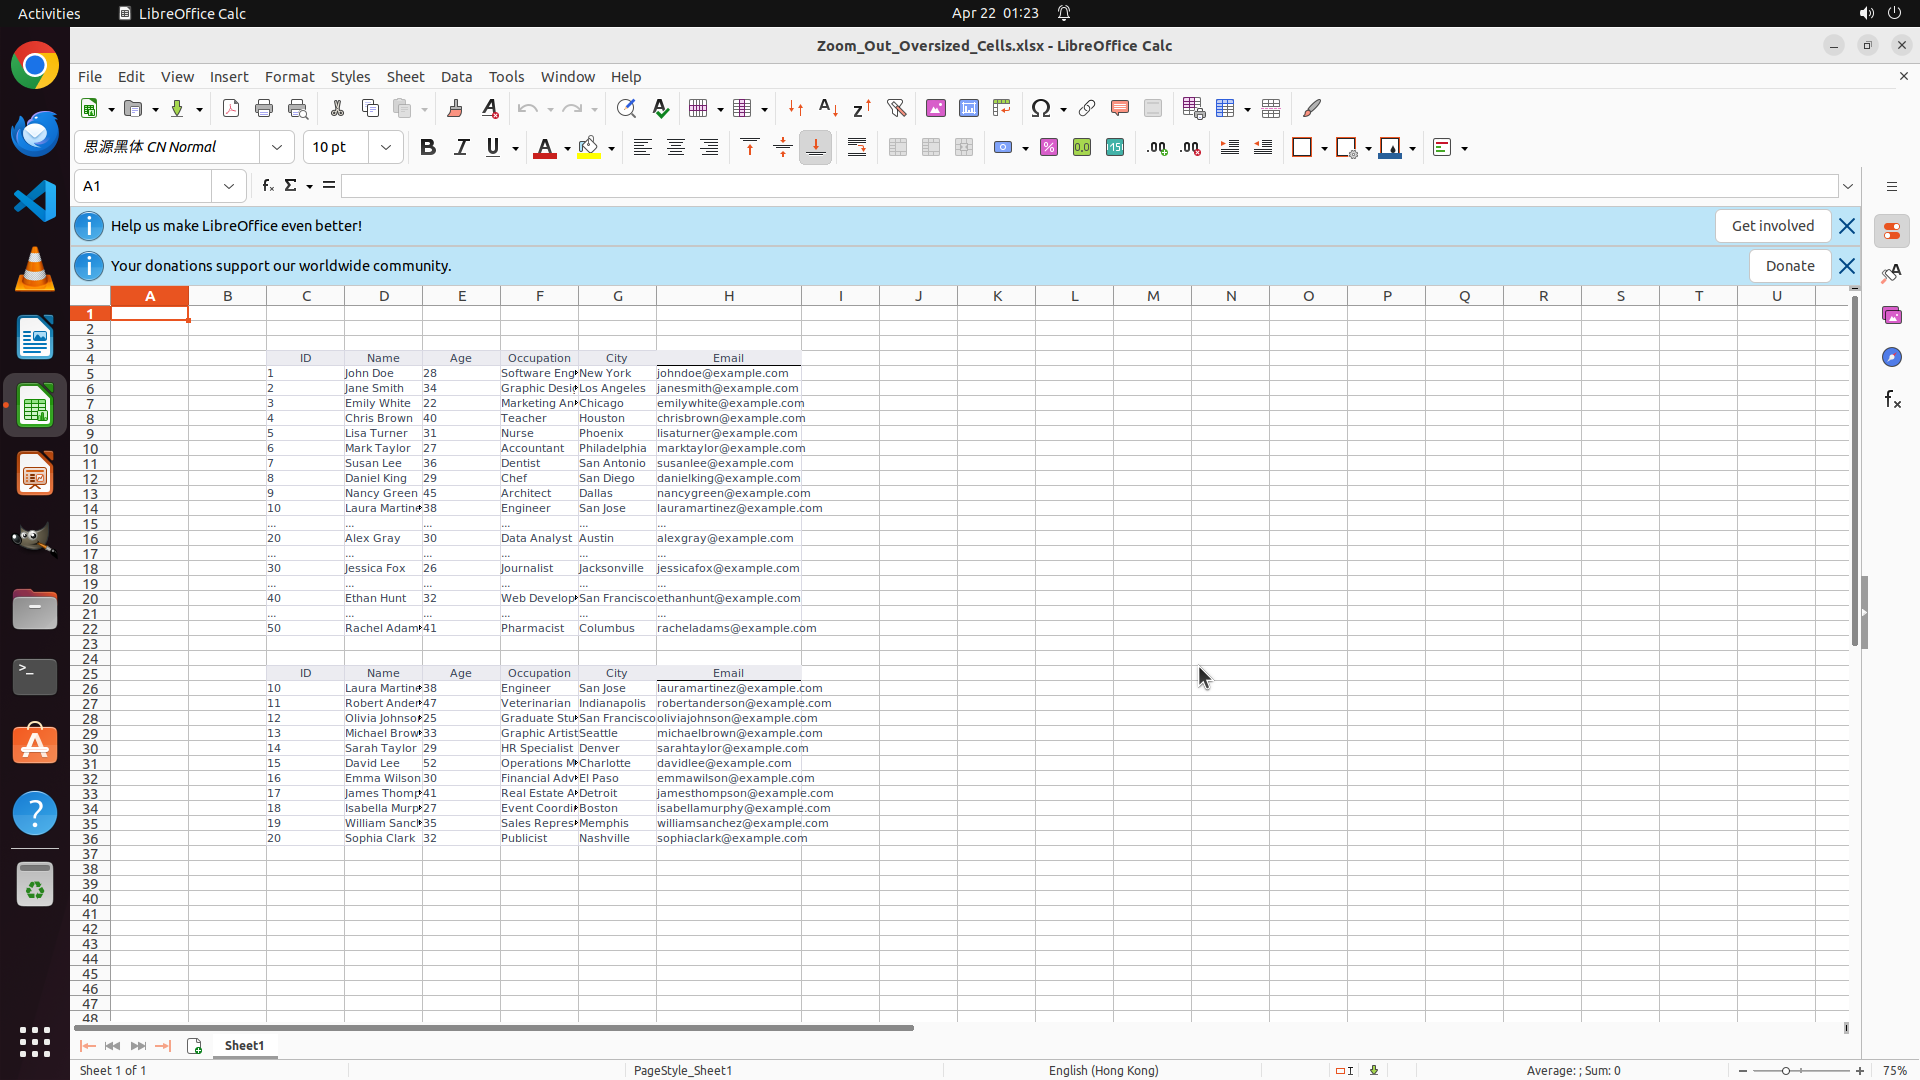Expand the font name dropdown
Viewport: 1920px width, 1080px height.
277,148
